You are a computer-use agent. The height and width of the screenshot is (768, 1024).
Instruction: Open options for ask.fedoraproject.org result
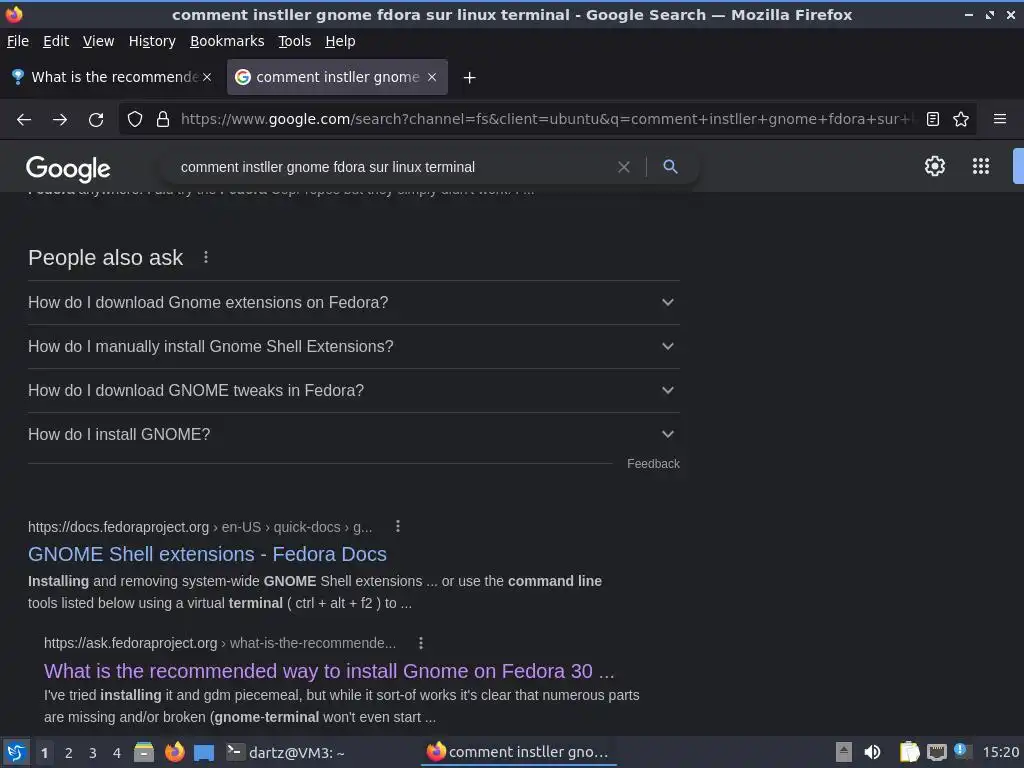(421, 643)
